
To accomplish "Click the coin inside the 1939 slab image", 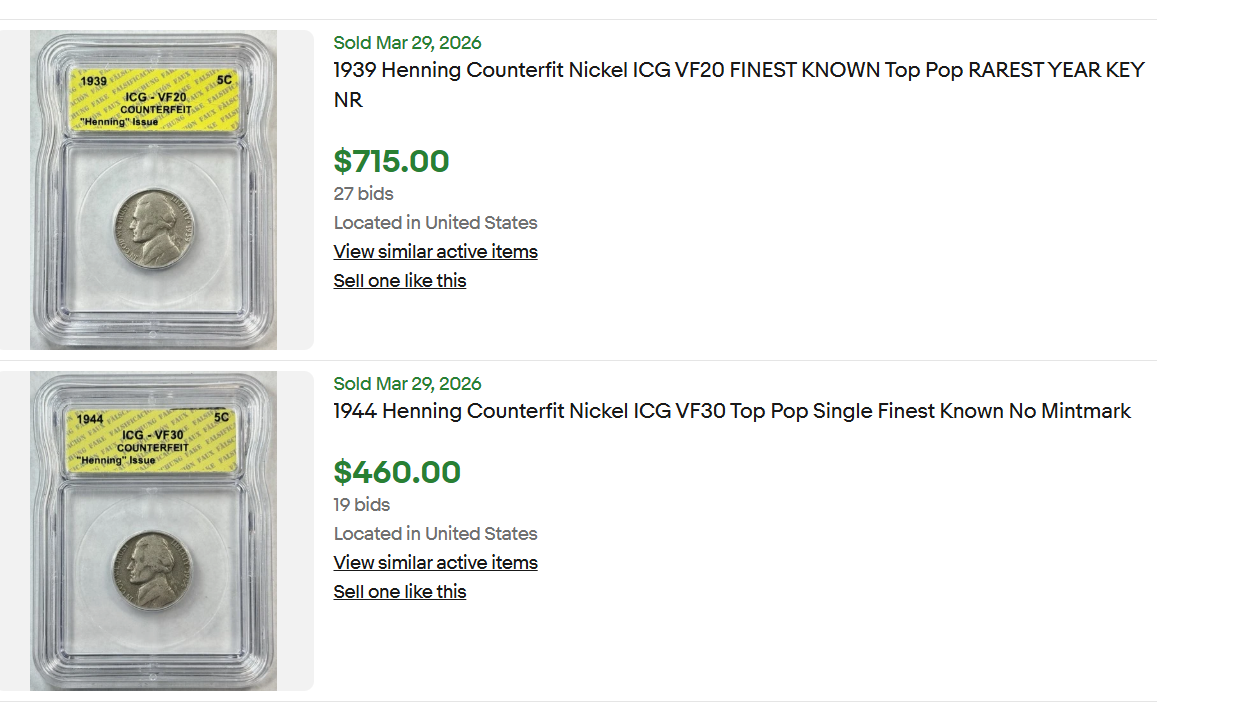I will 151,230.
